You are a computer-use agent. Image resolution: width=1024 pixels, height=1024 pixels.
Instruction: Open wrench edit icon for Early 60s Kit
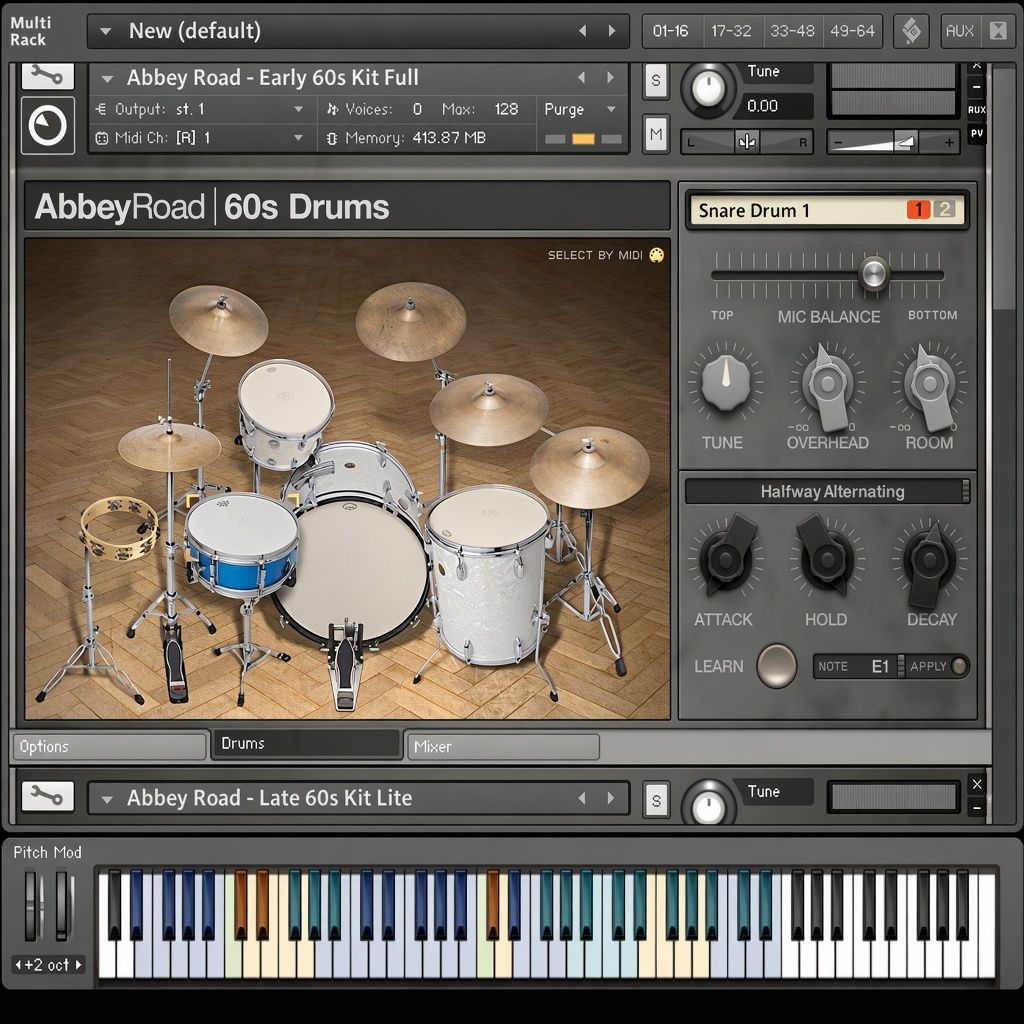click(48, 76)
